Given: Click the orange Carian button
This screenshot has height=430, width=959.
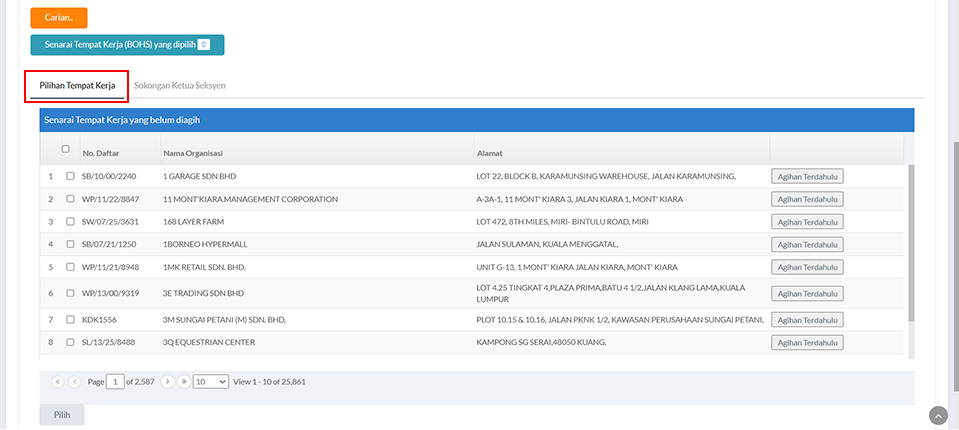Looking at the screenshot, I should point(59,18).
